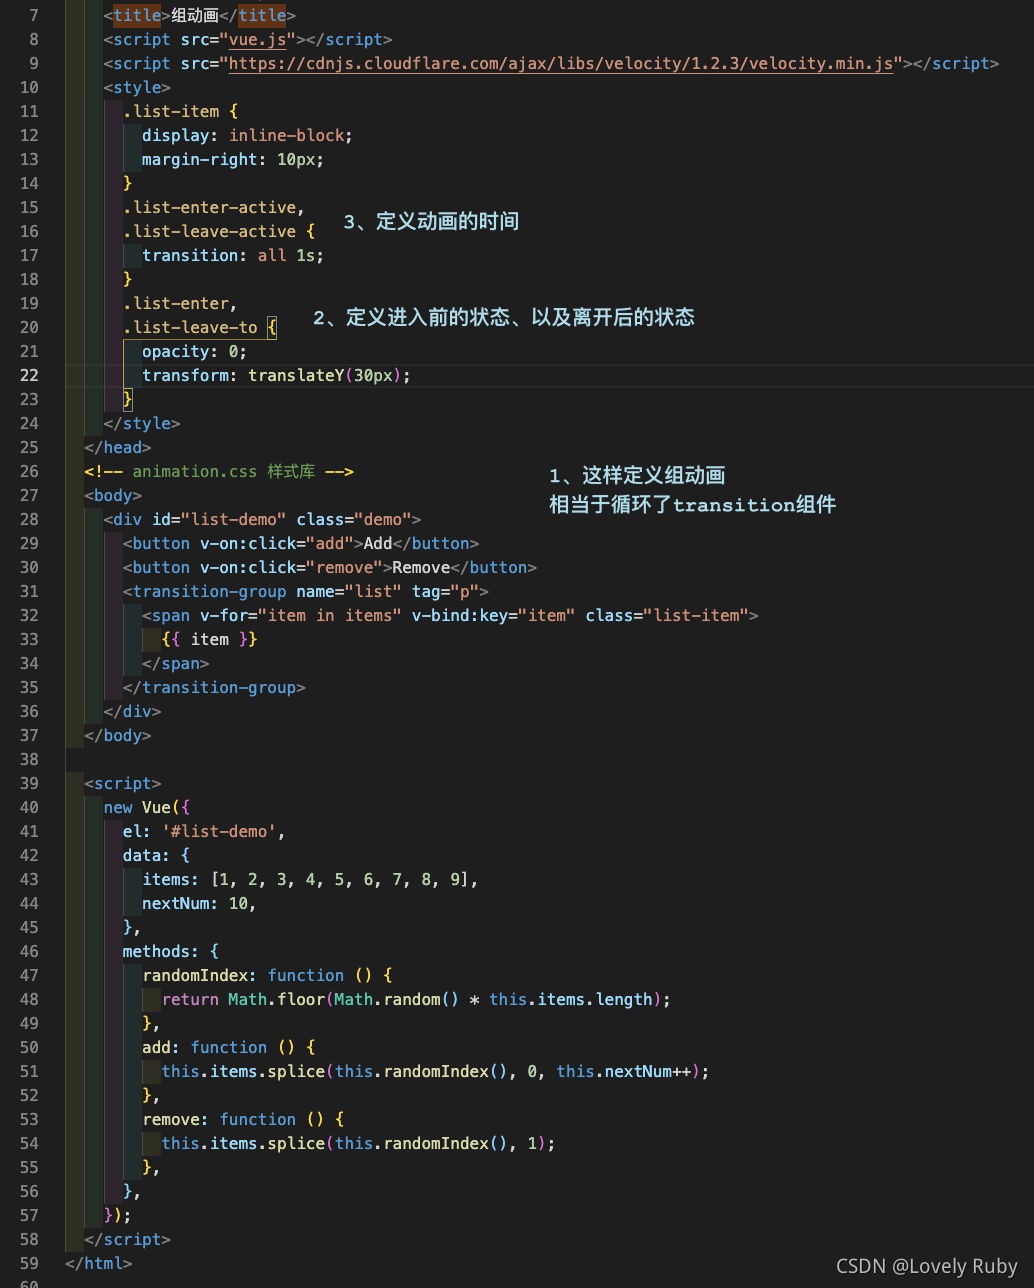Viewport: 1034px width, 1288px height.
Task: Click the "data" key on line 42
Action: 142,855
